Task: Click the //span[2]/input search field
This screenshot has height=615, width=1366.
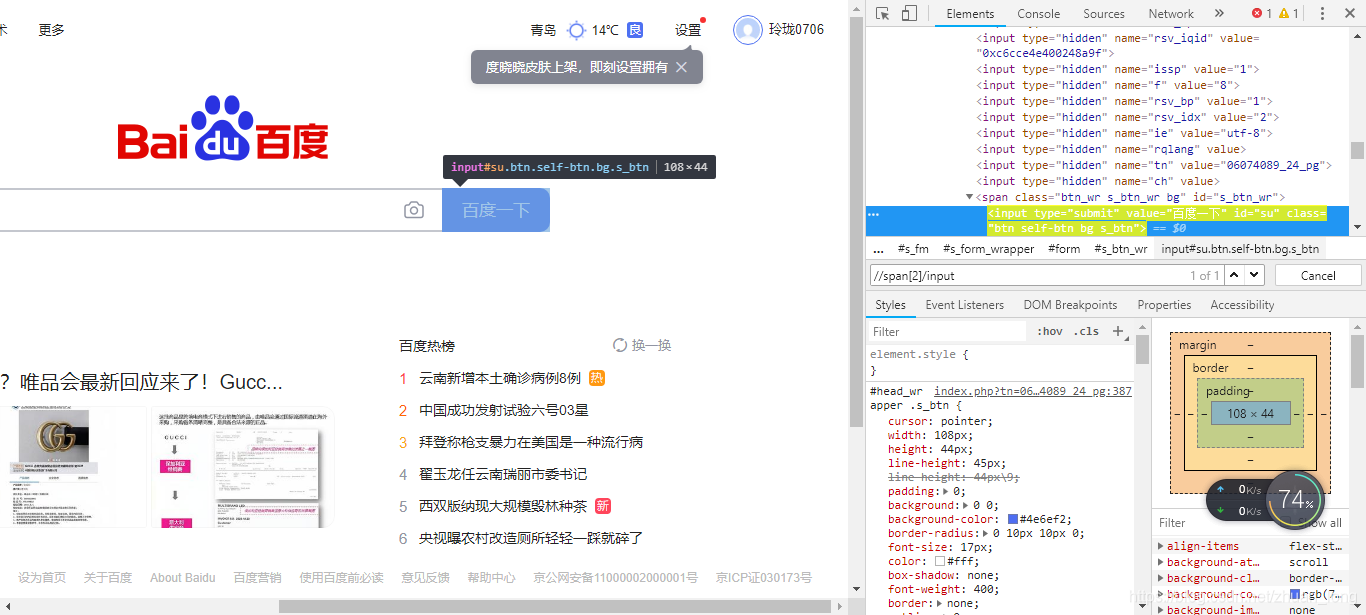Action: (x=1045, y=275)
